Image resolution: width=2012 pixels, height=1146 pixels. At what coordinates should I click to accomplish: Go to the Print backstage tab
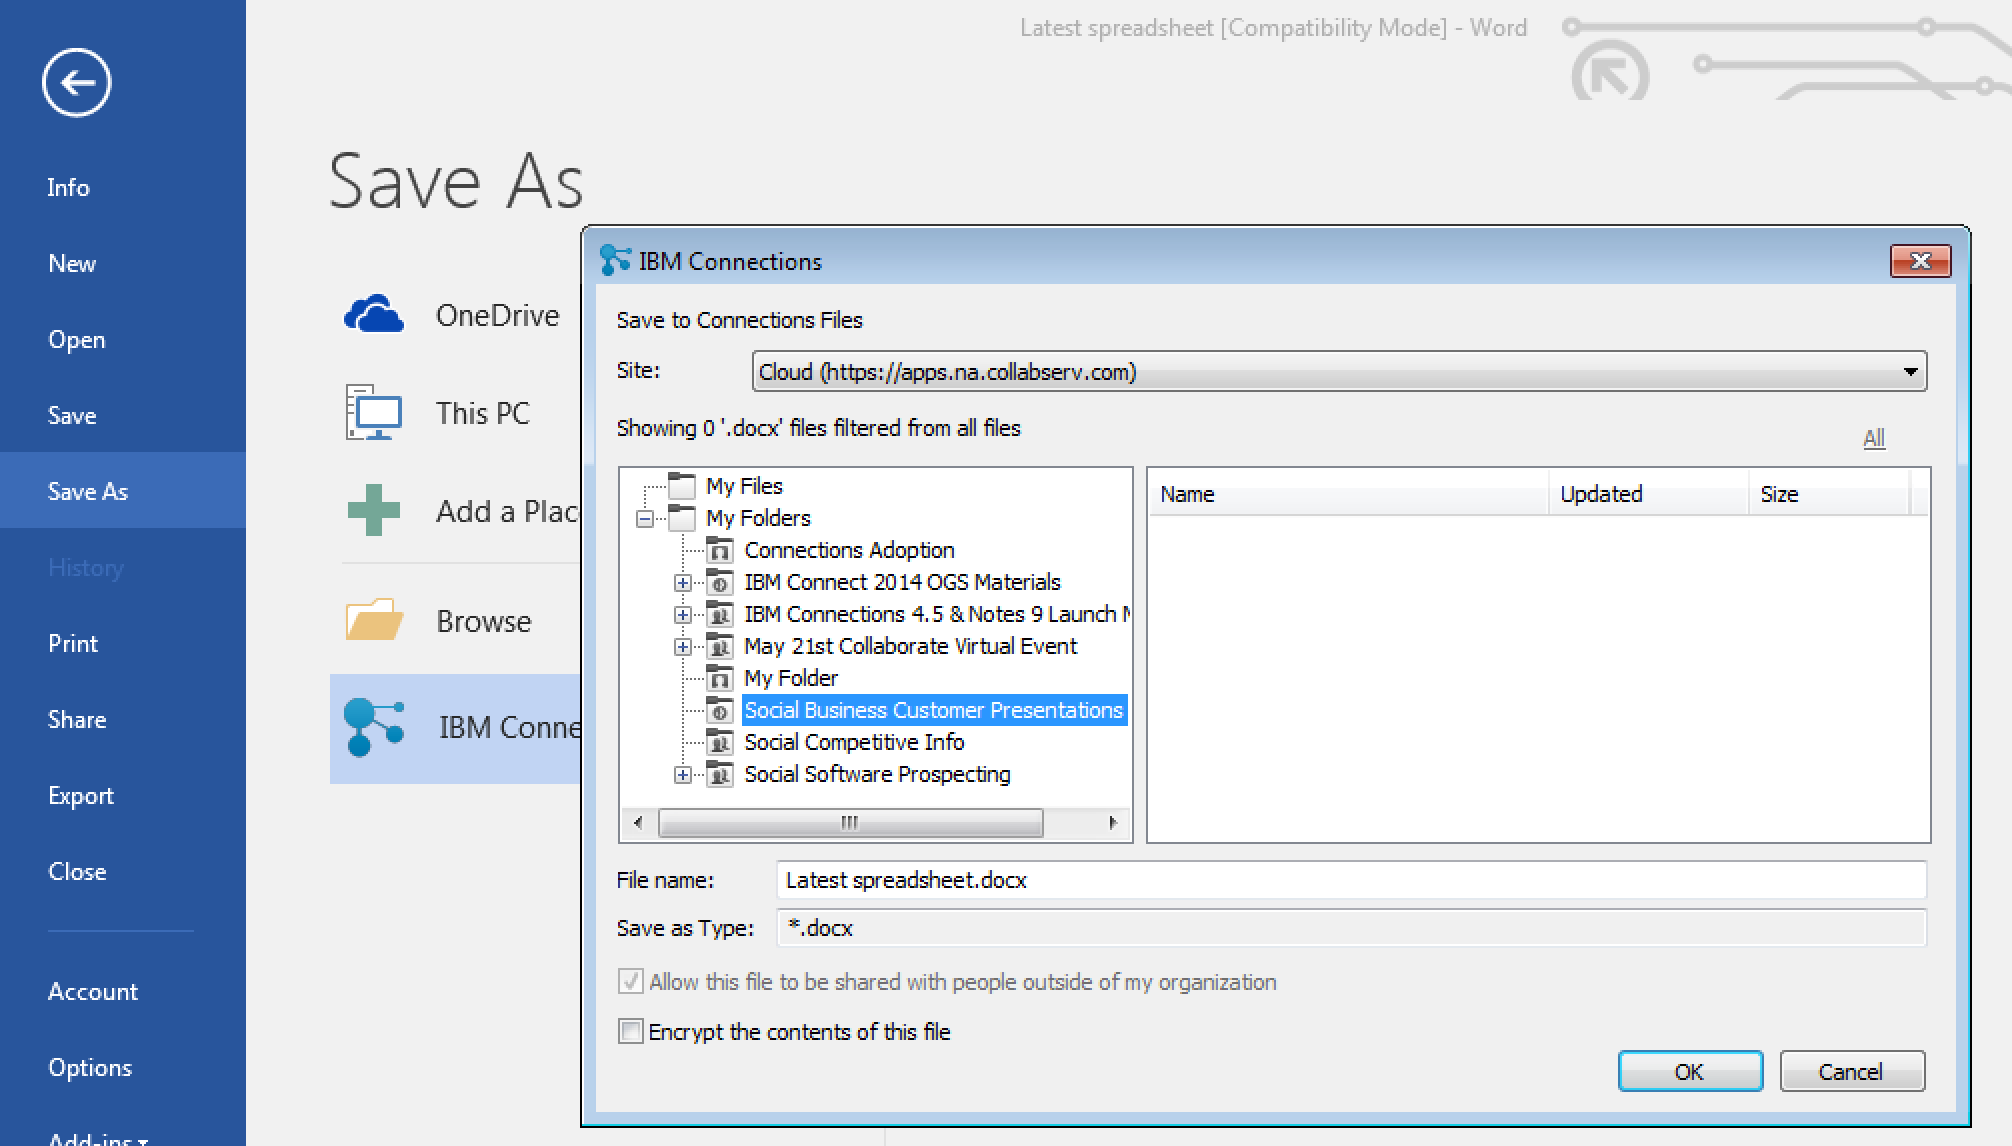(73, 643)
